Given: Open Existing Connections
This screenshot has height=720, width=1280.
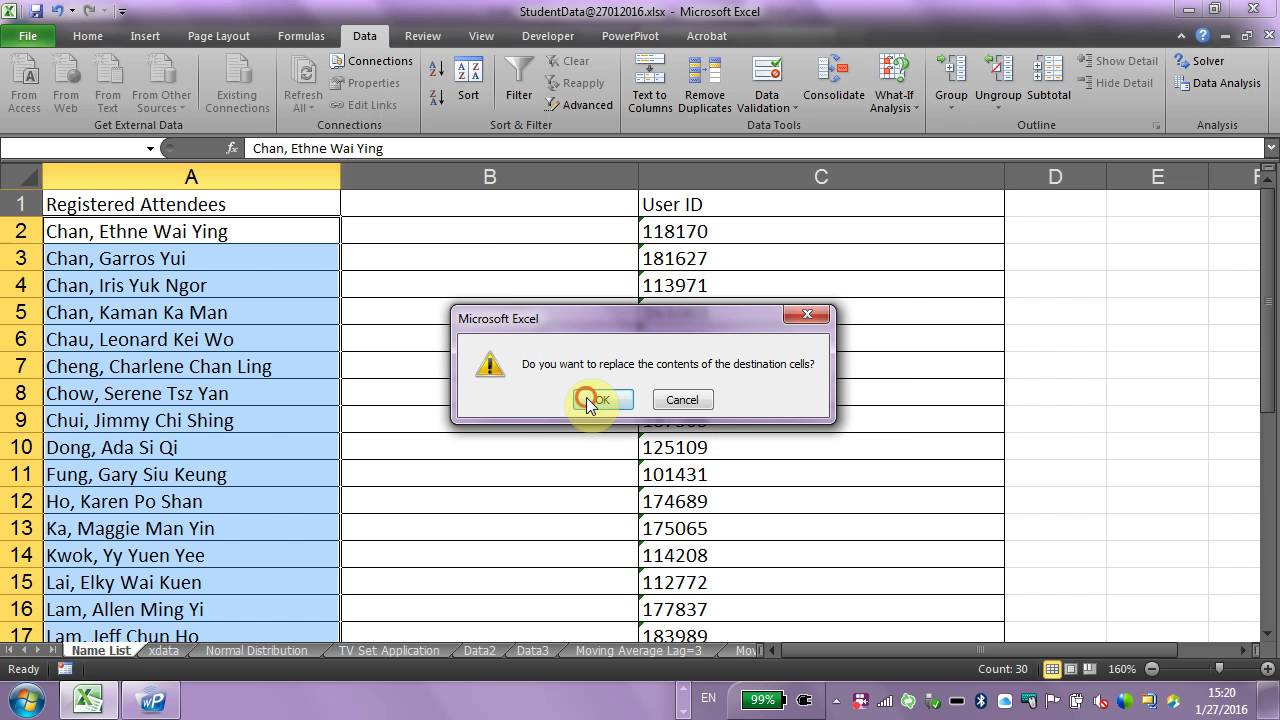Looking at the screenshot, I should point(237,84).
